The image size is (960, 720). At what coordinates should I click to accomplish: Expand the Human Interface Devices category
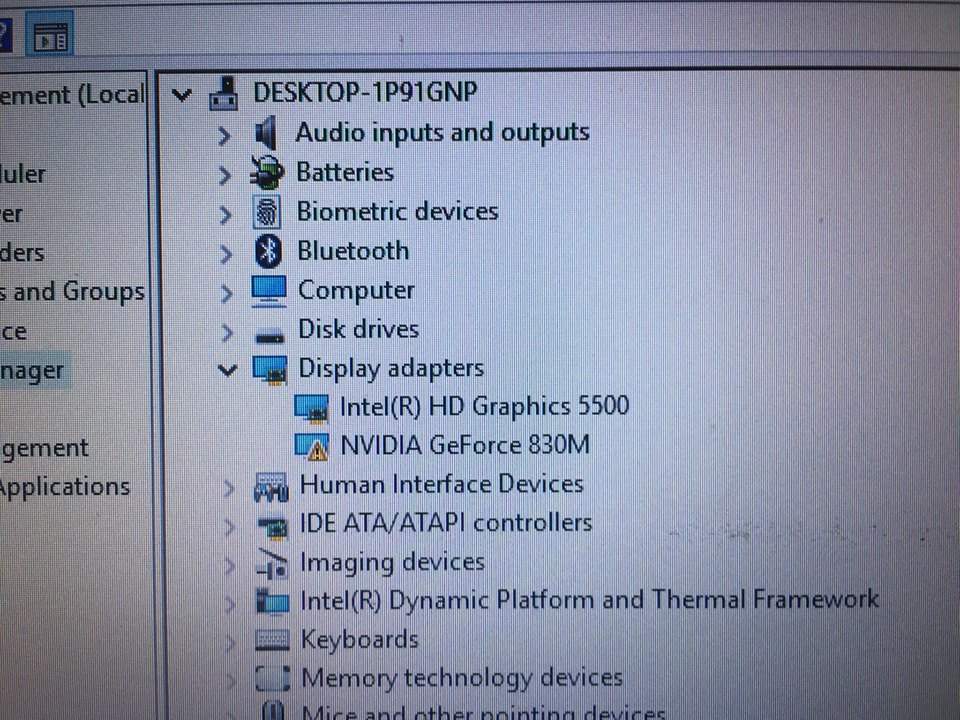pos(228,487)
